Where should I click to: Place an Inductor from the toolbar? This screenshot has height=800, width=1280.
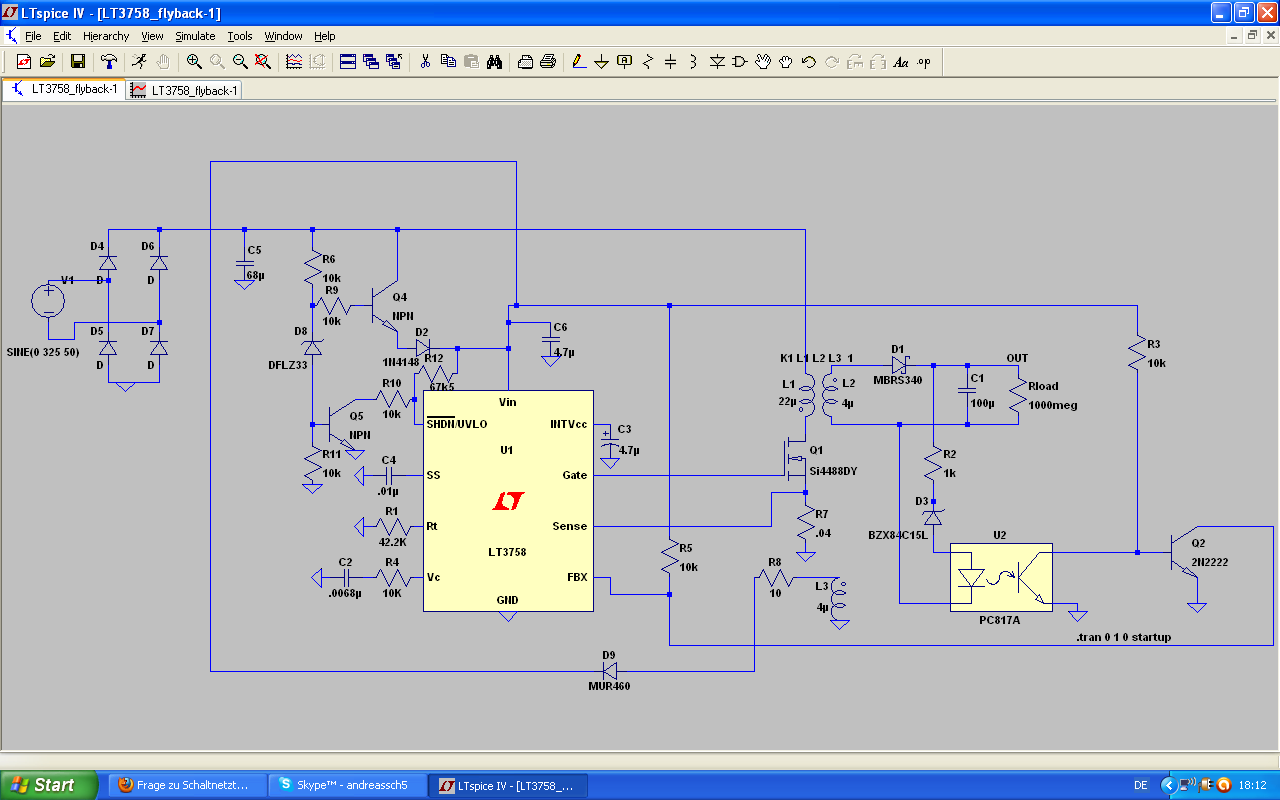pos(694,62)
